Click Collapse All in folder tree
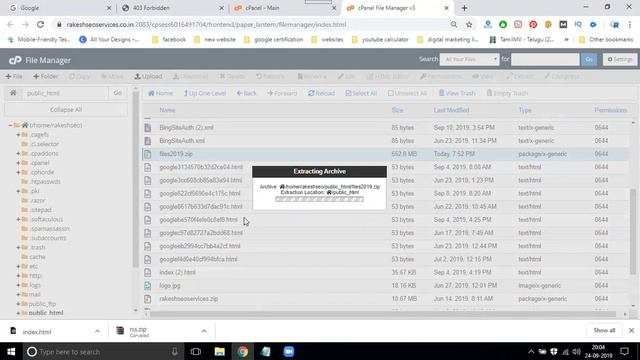The image size is (640, 360). point(66,110)
